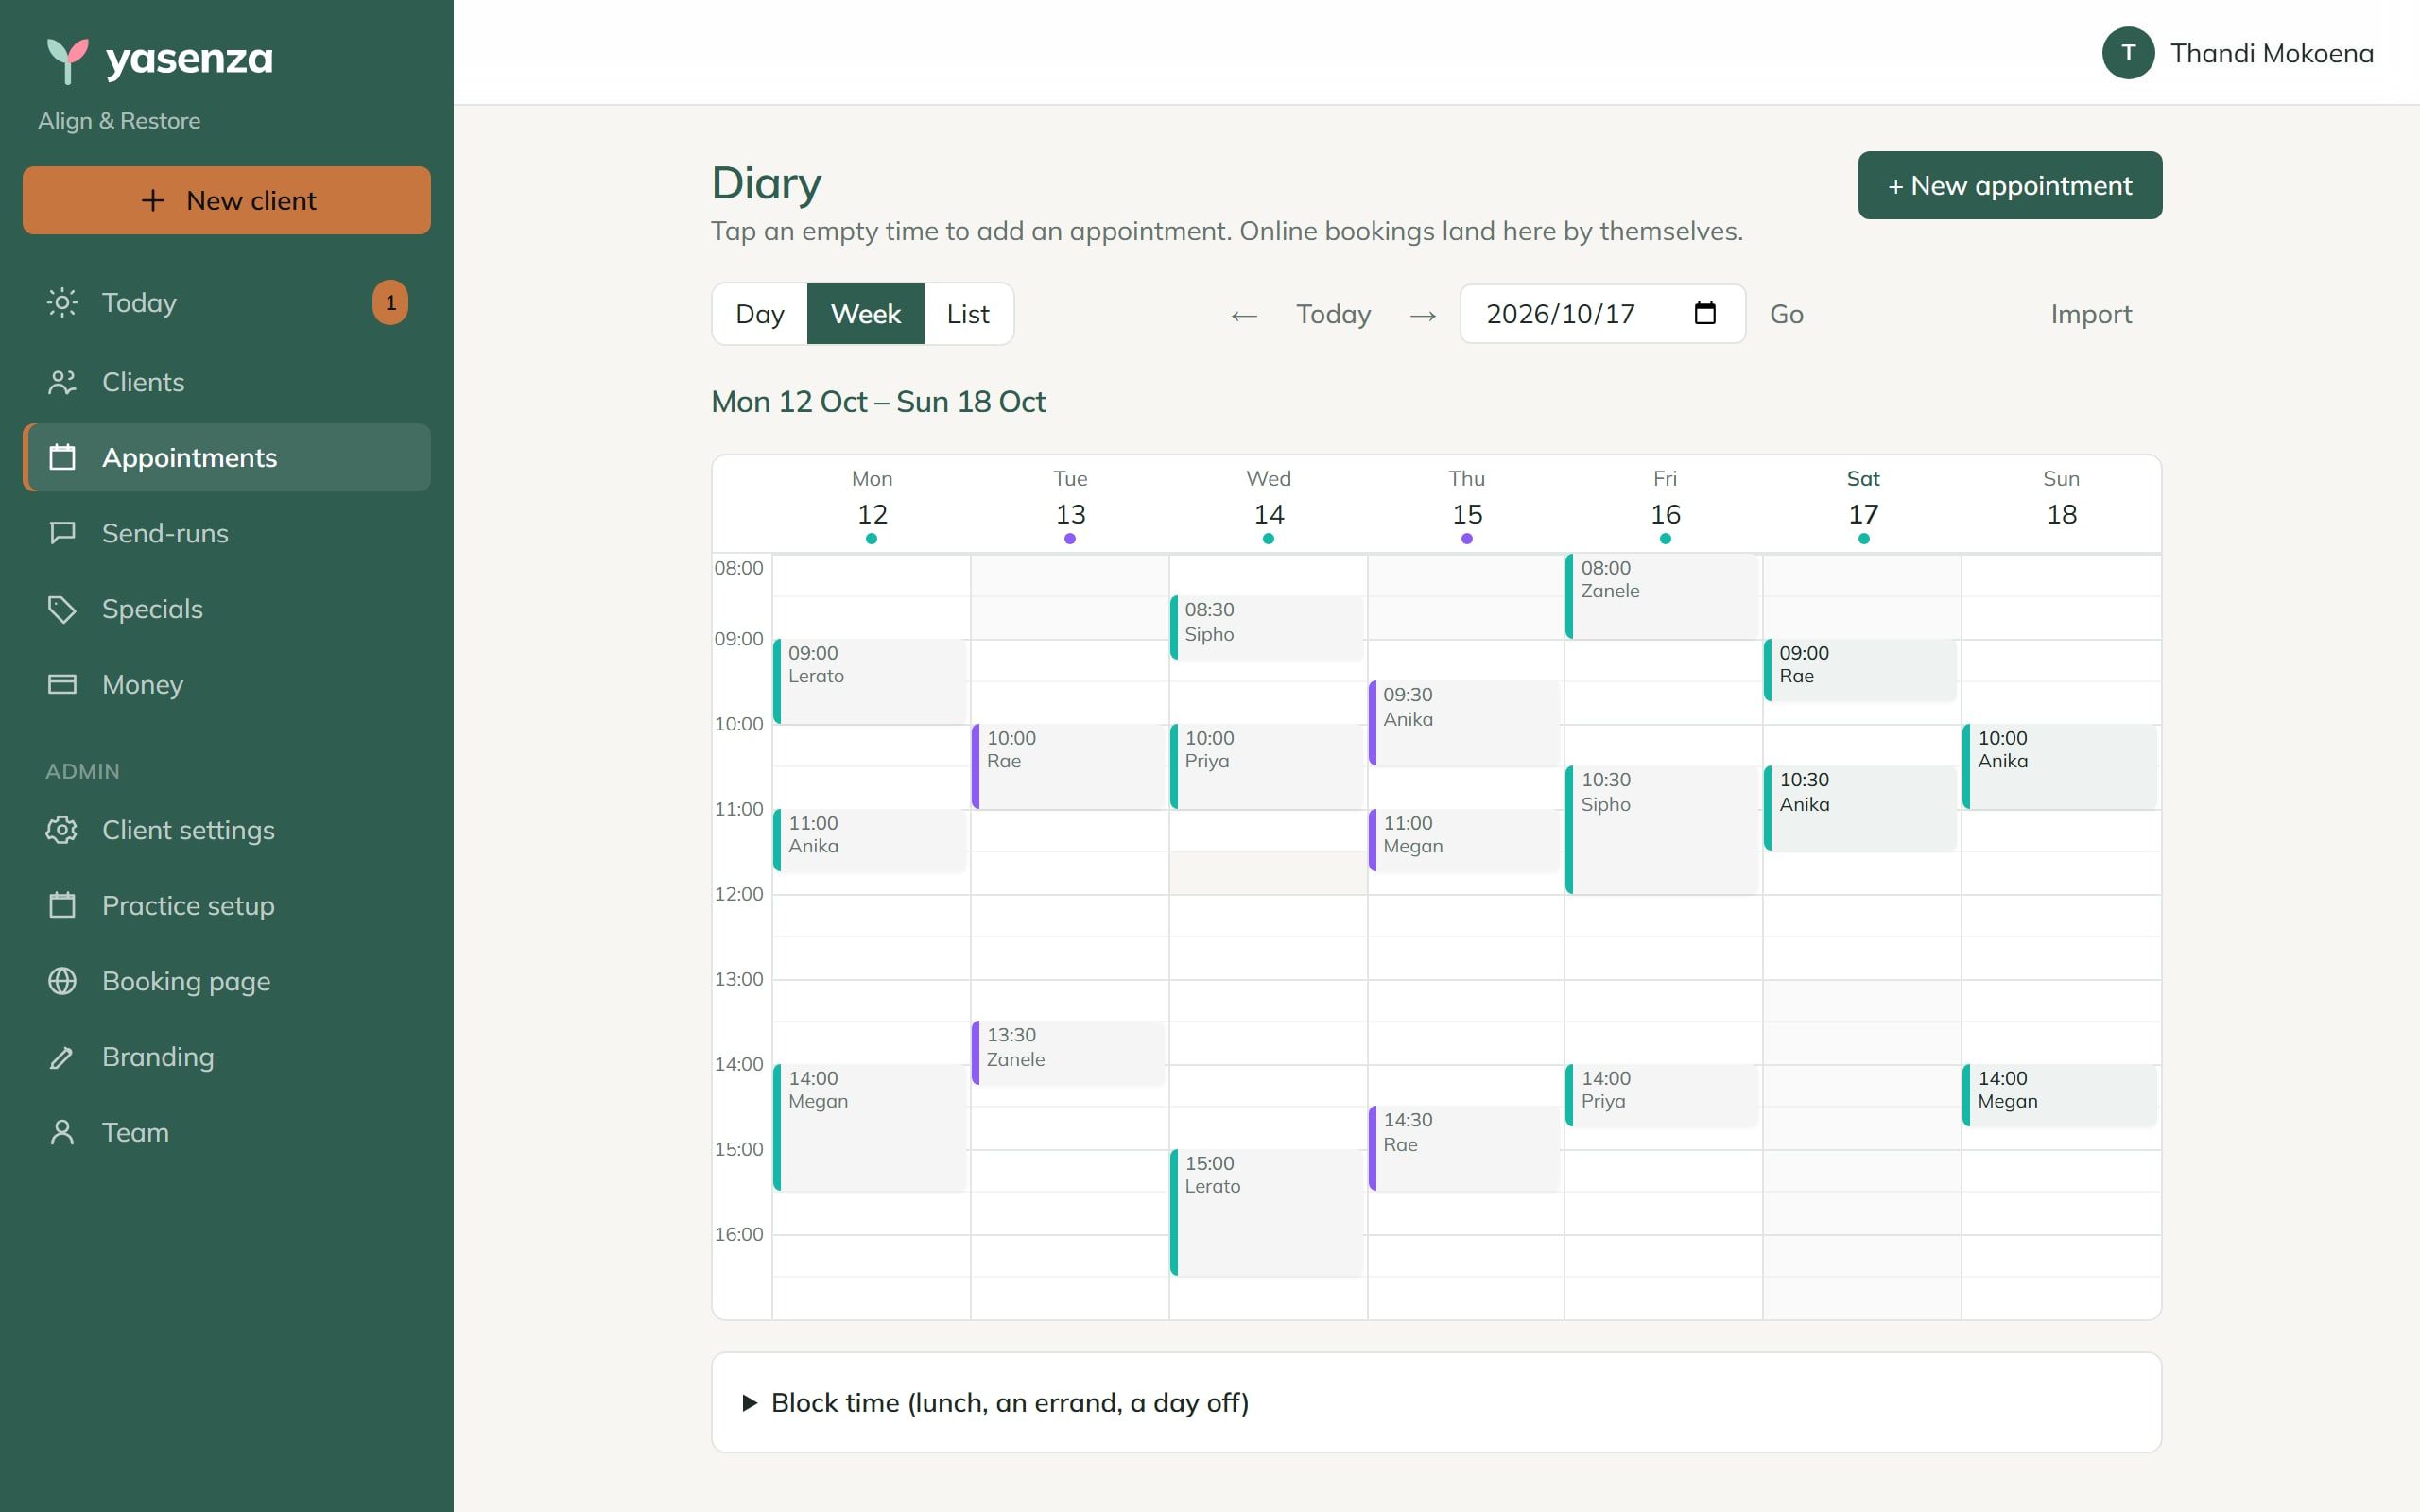This screenshot has width=2420, height=1512.
Task: Click the Clients people icon
Action: pyautogui.click(x=62, y=382)
